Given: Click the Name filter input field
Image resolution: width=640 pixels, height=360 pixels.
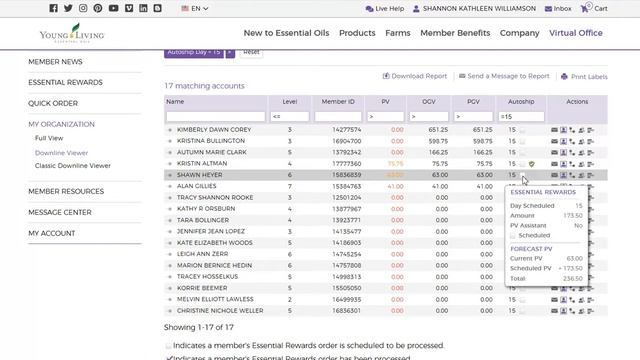Looking at the screenshot, I should point(216,117).
